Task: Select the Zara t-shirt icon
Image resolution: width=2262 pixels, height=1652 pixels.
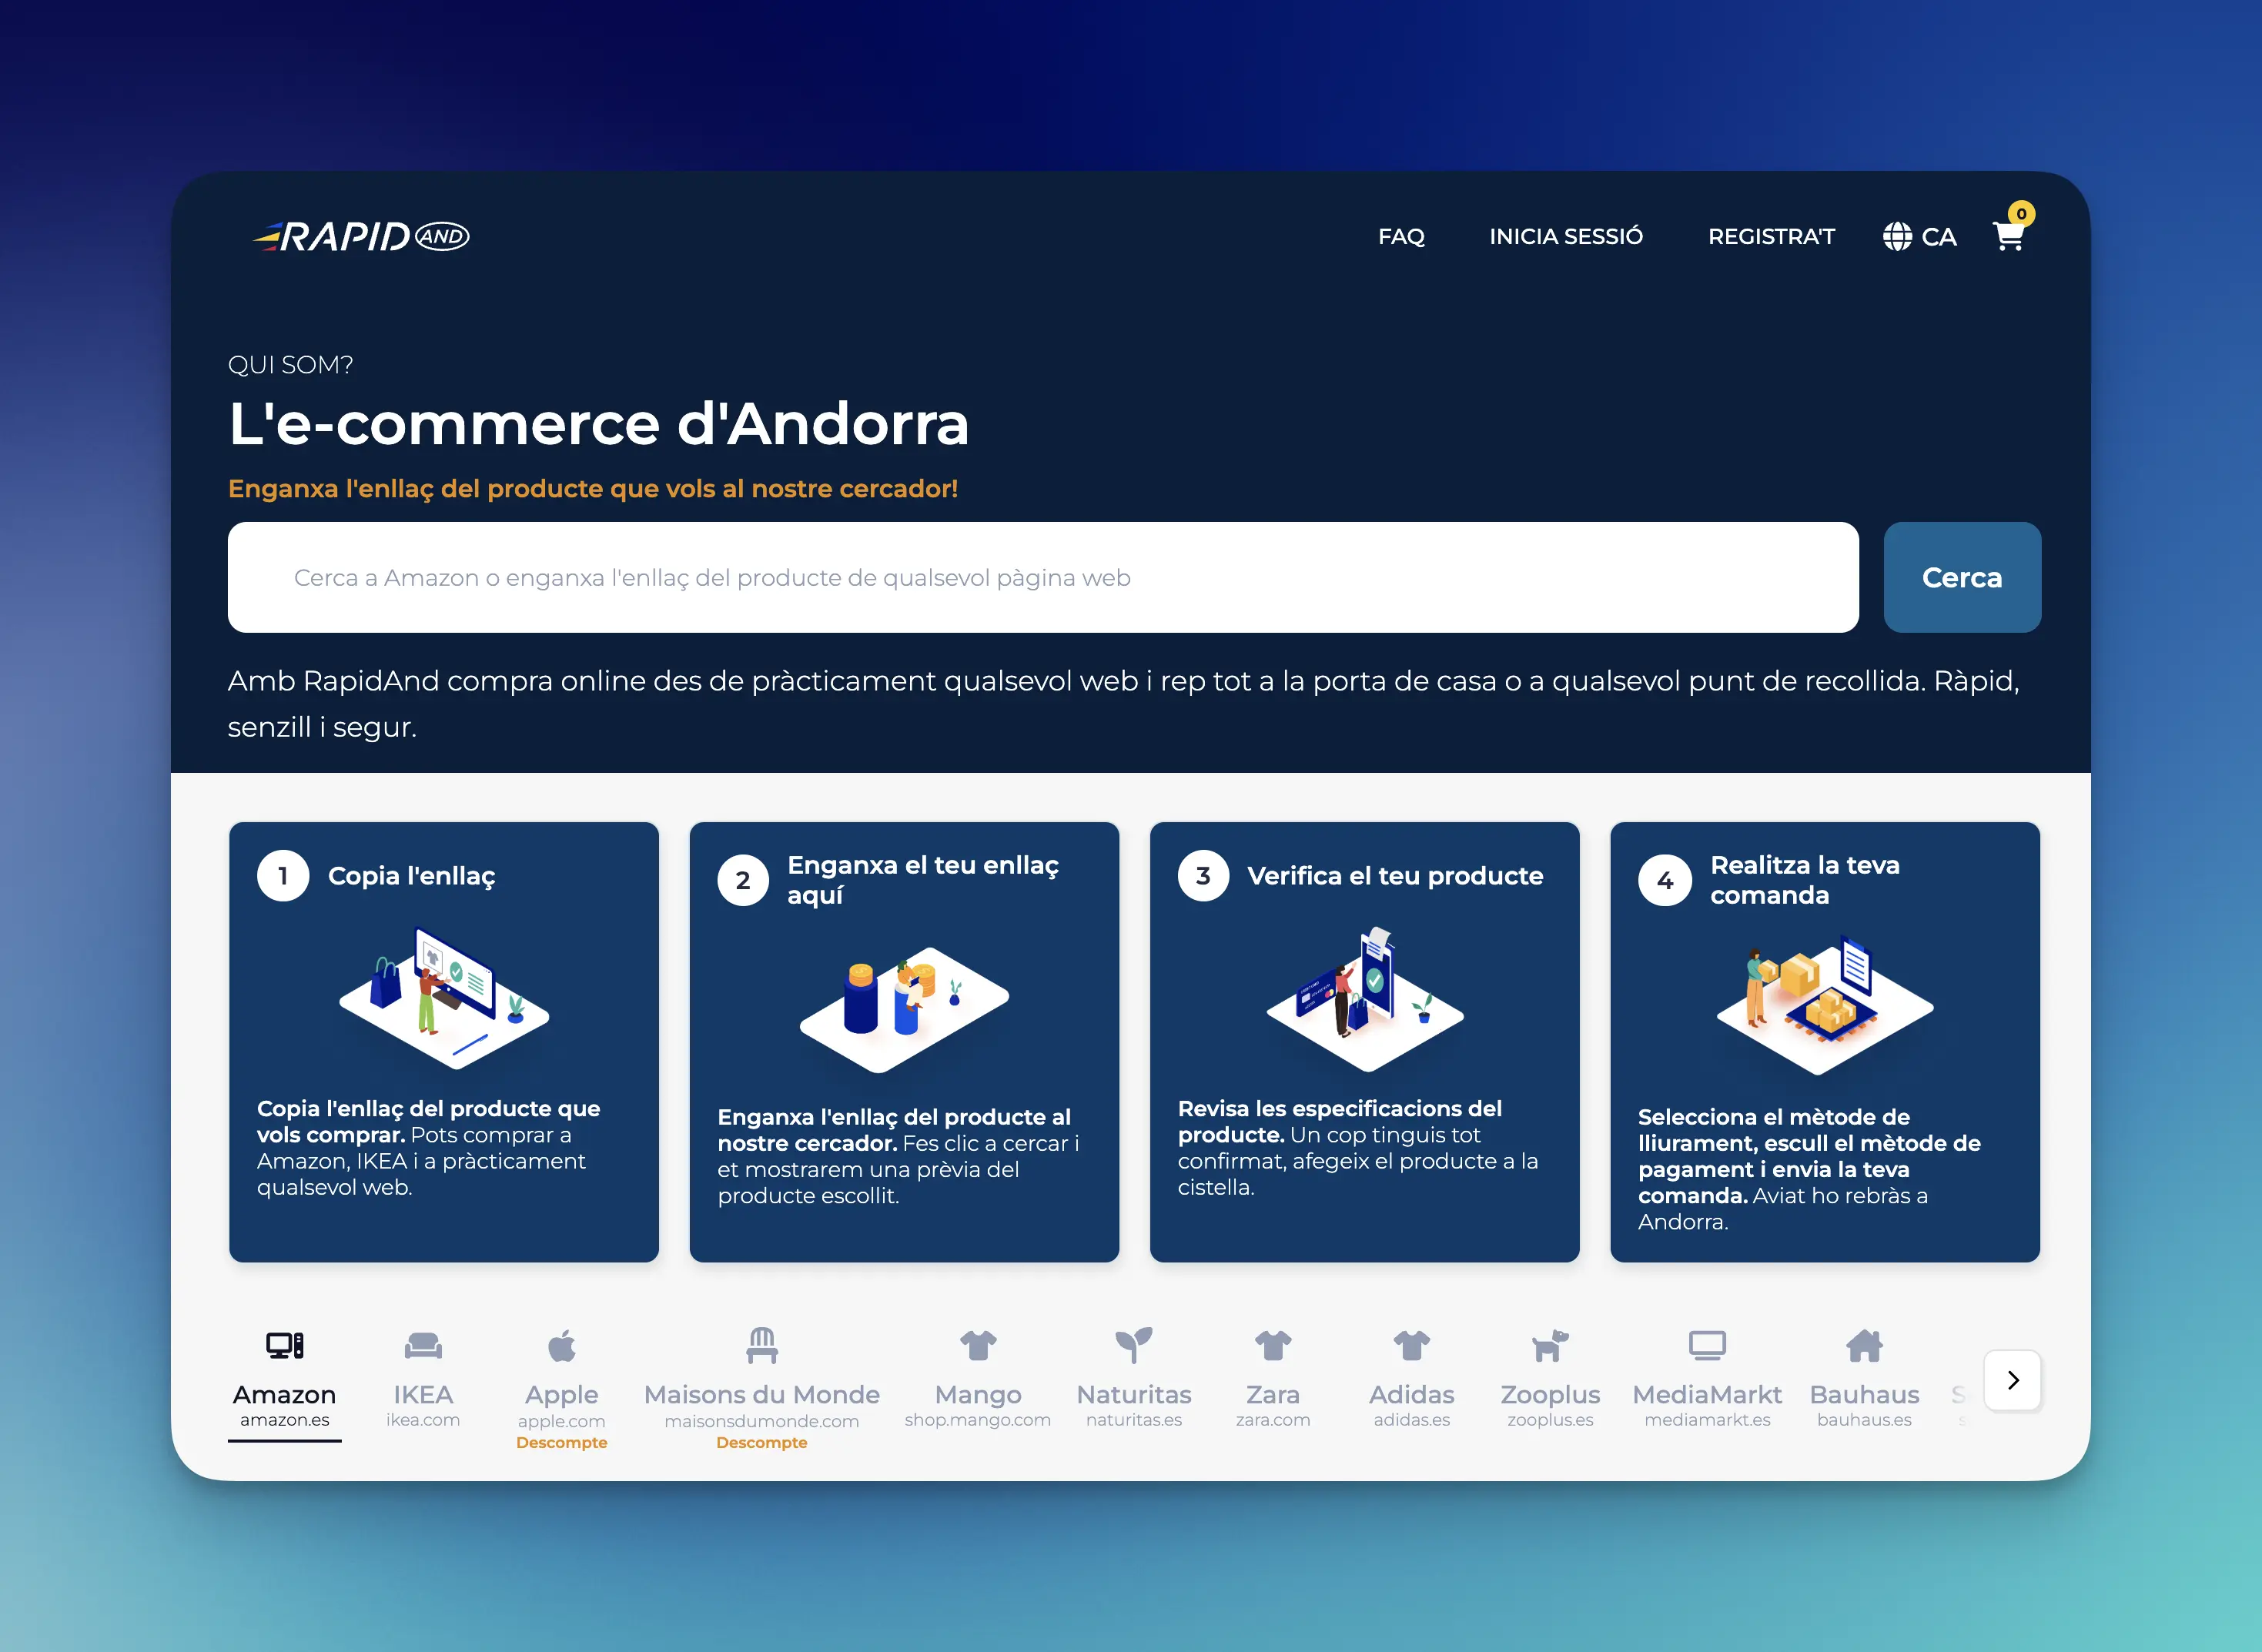Action: (x=1273, y=1345)
